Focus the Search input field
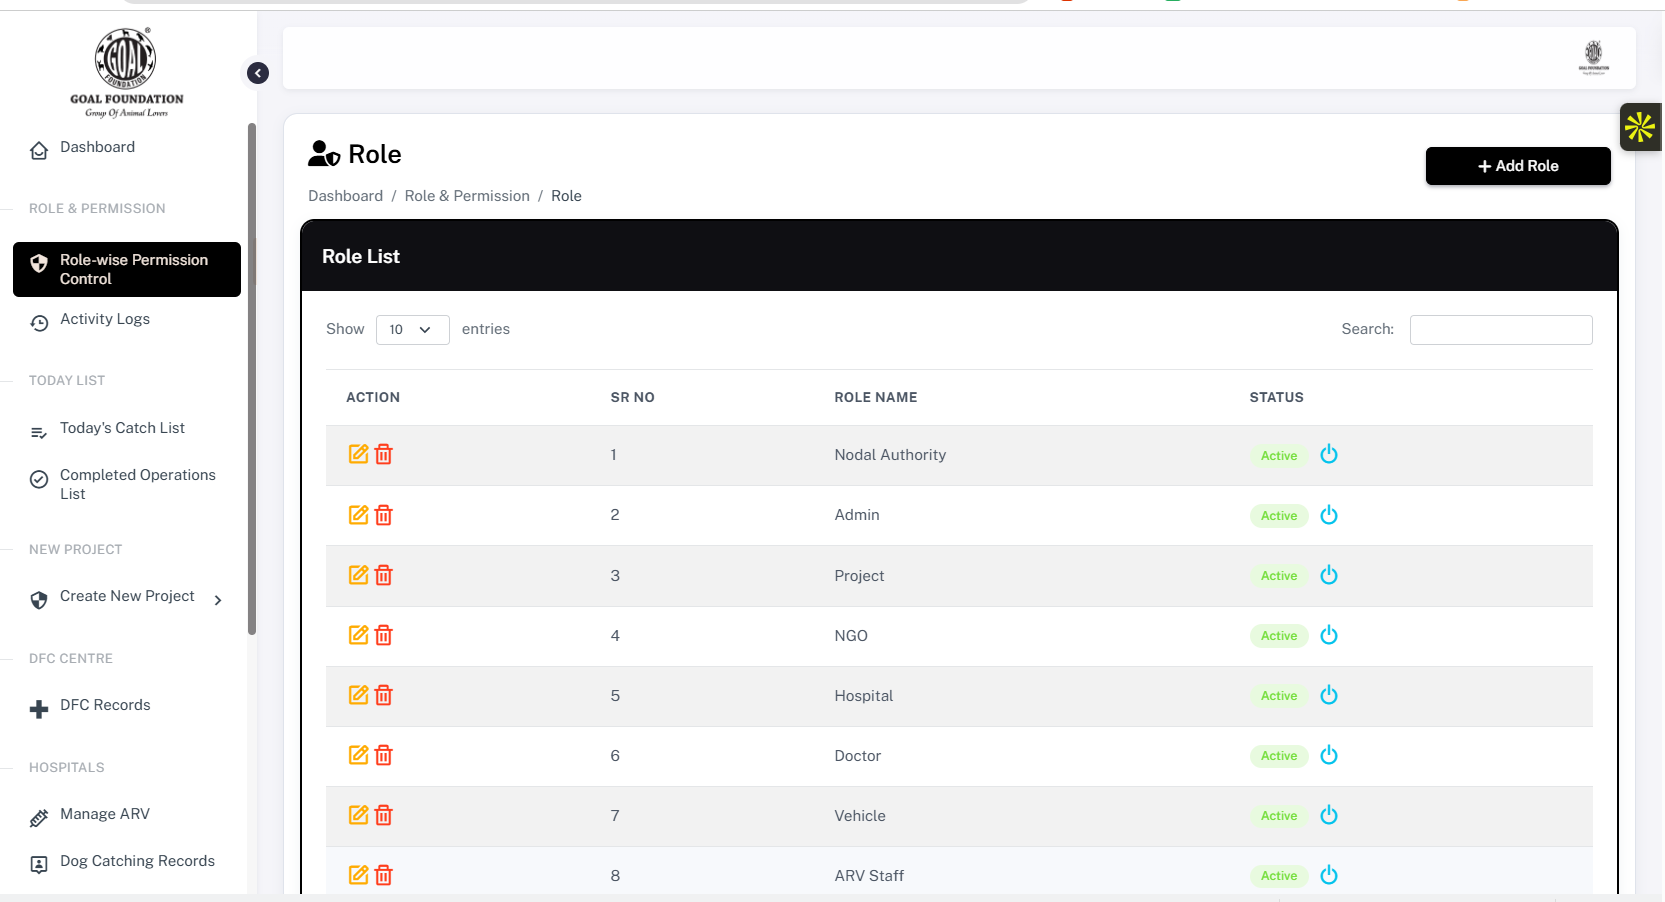This screenshot has width=1665, height=902. (x=1501, y=330)
